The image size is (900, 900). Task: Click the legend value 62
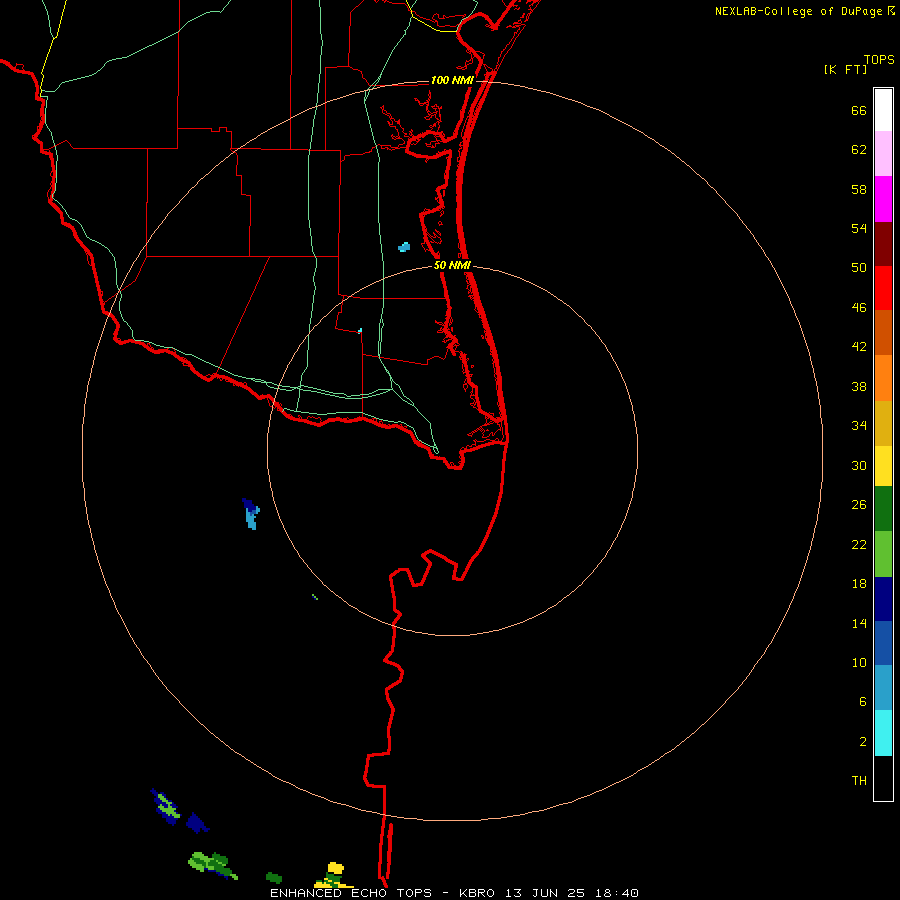(x=859, y=149)
